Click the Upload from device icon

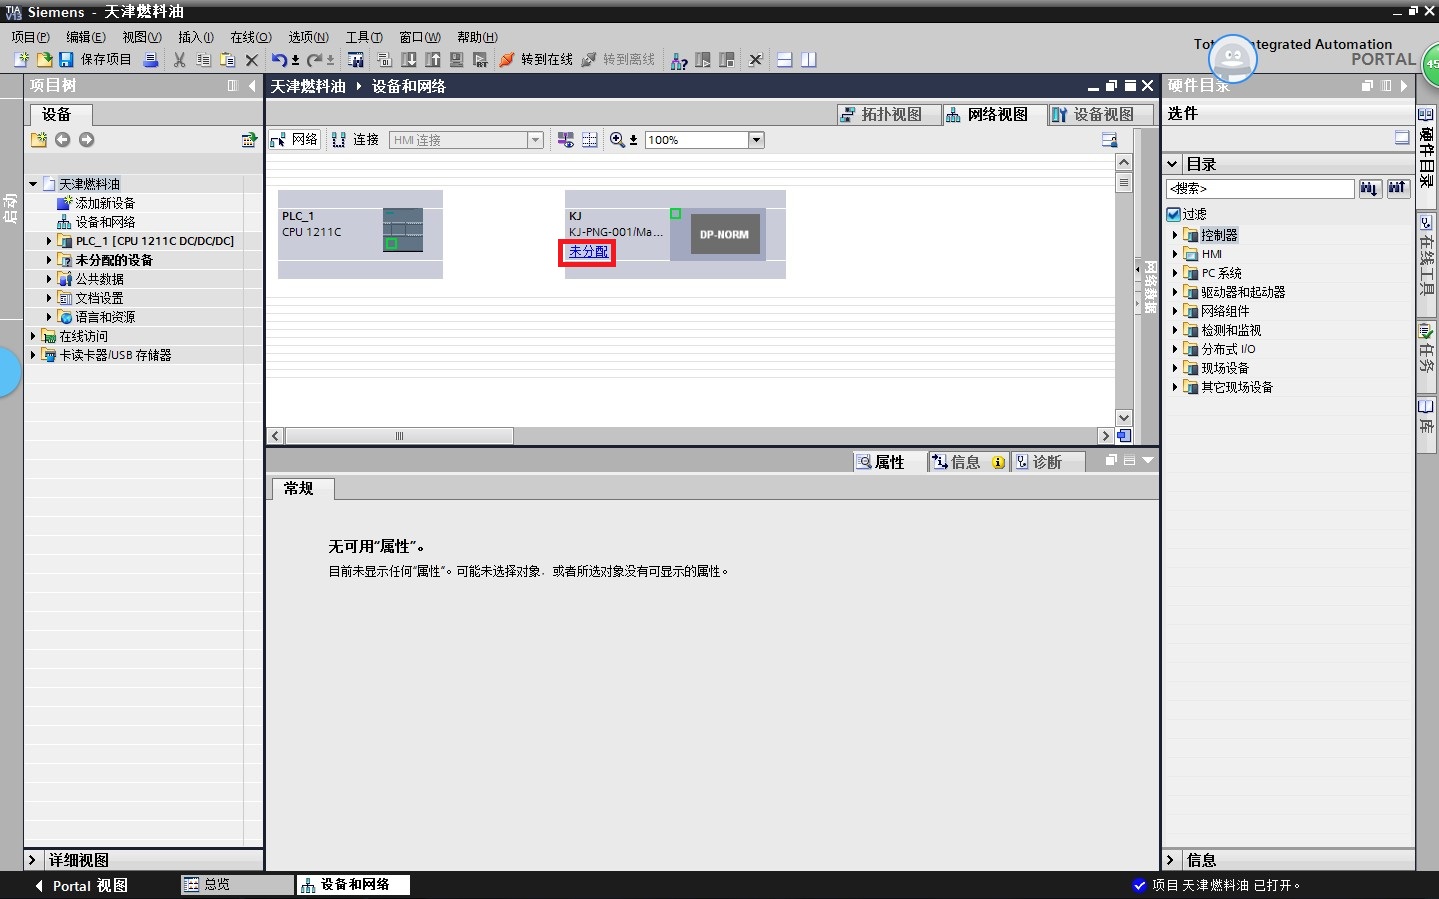click(x=432, y=60)
